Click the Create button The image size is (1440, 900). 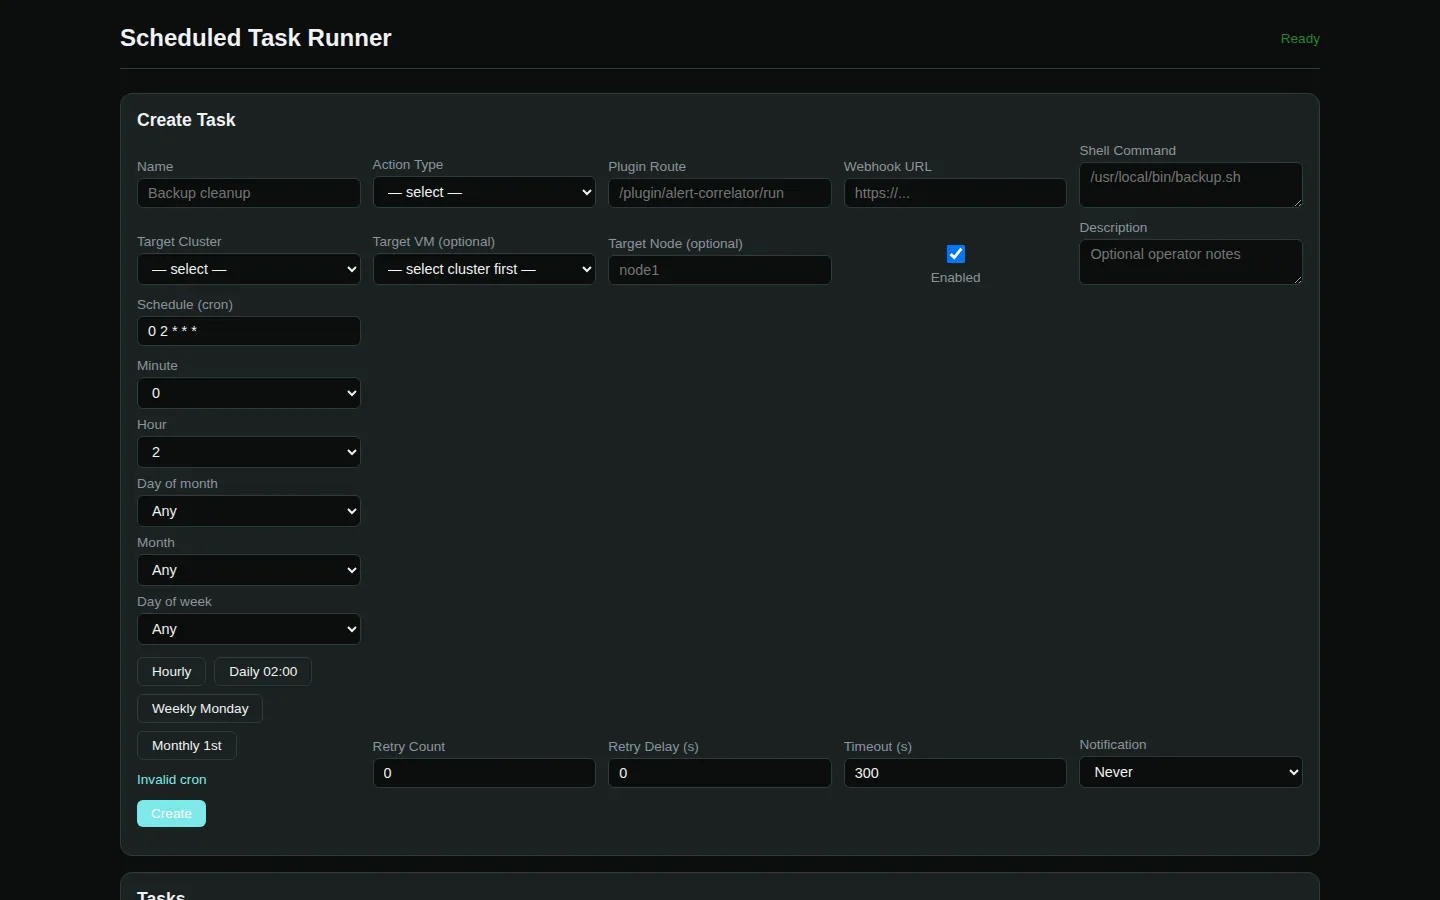[x=171, y=814]
